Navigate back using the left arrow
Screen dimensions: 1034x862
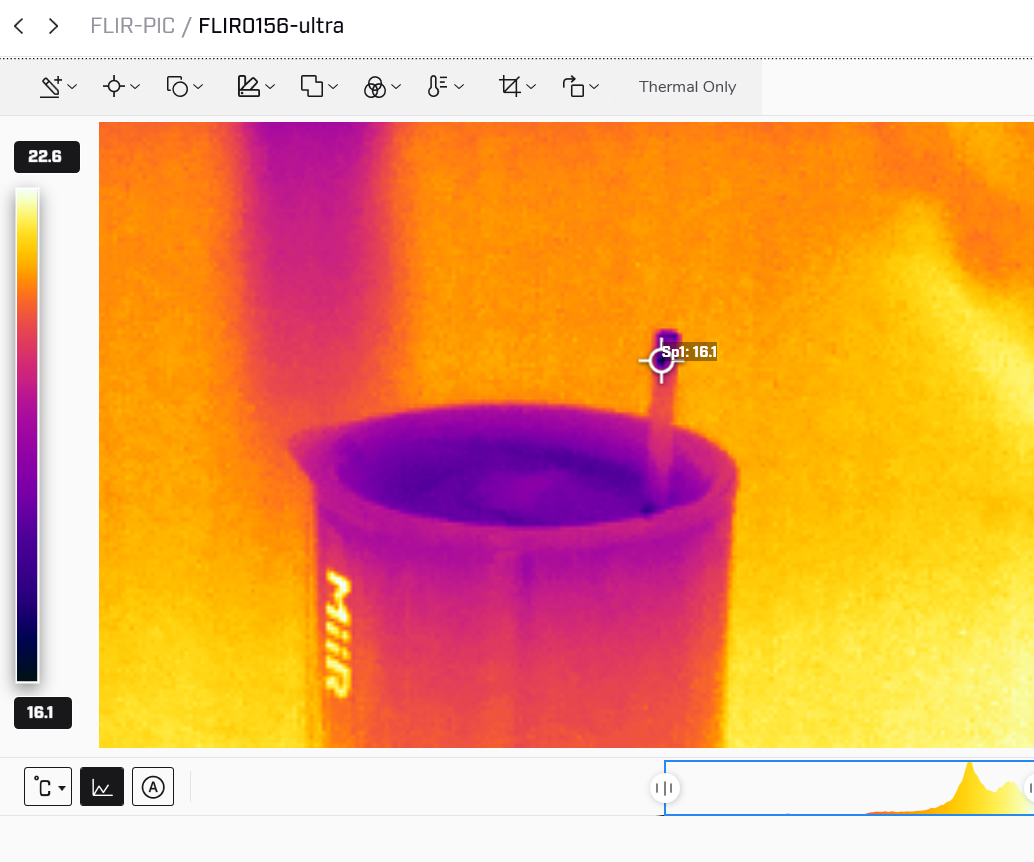18,26
